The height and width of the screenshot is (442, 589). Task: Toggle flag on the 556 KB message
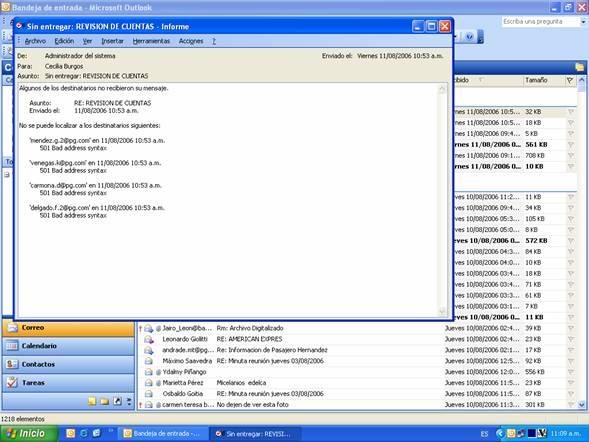coord(571,372)
